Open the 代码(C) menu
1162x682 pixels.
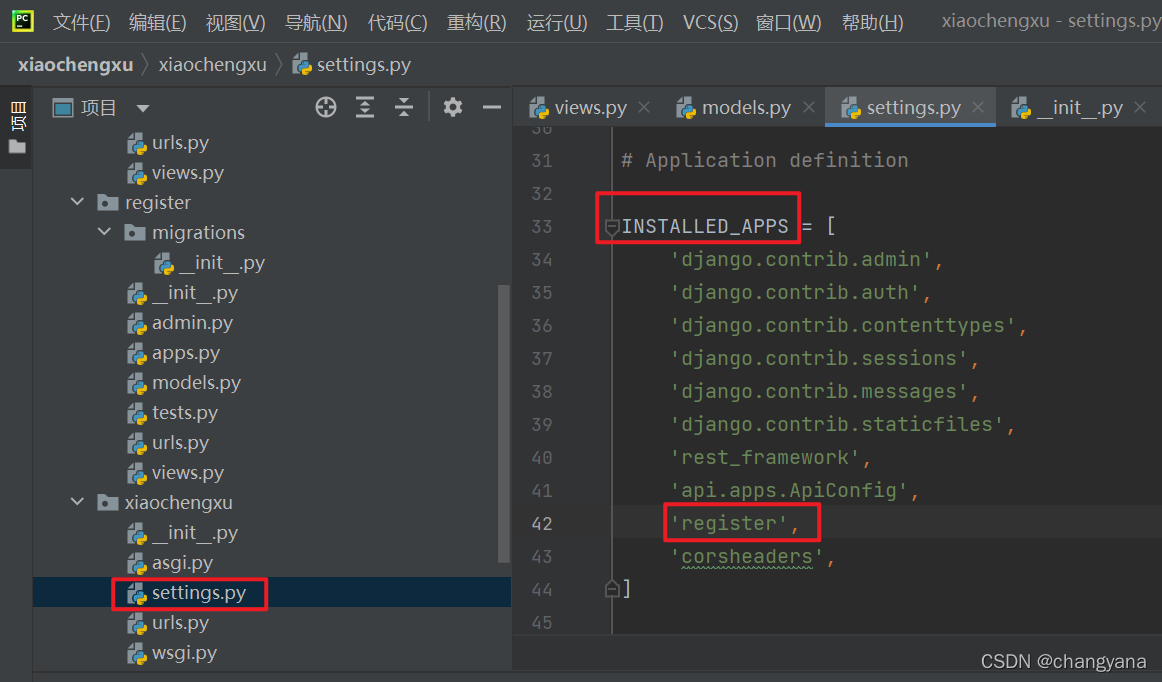[x=397, y=22]
